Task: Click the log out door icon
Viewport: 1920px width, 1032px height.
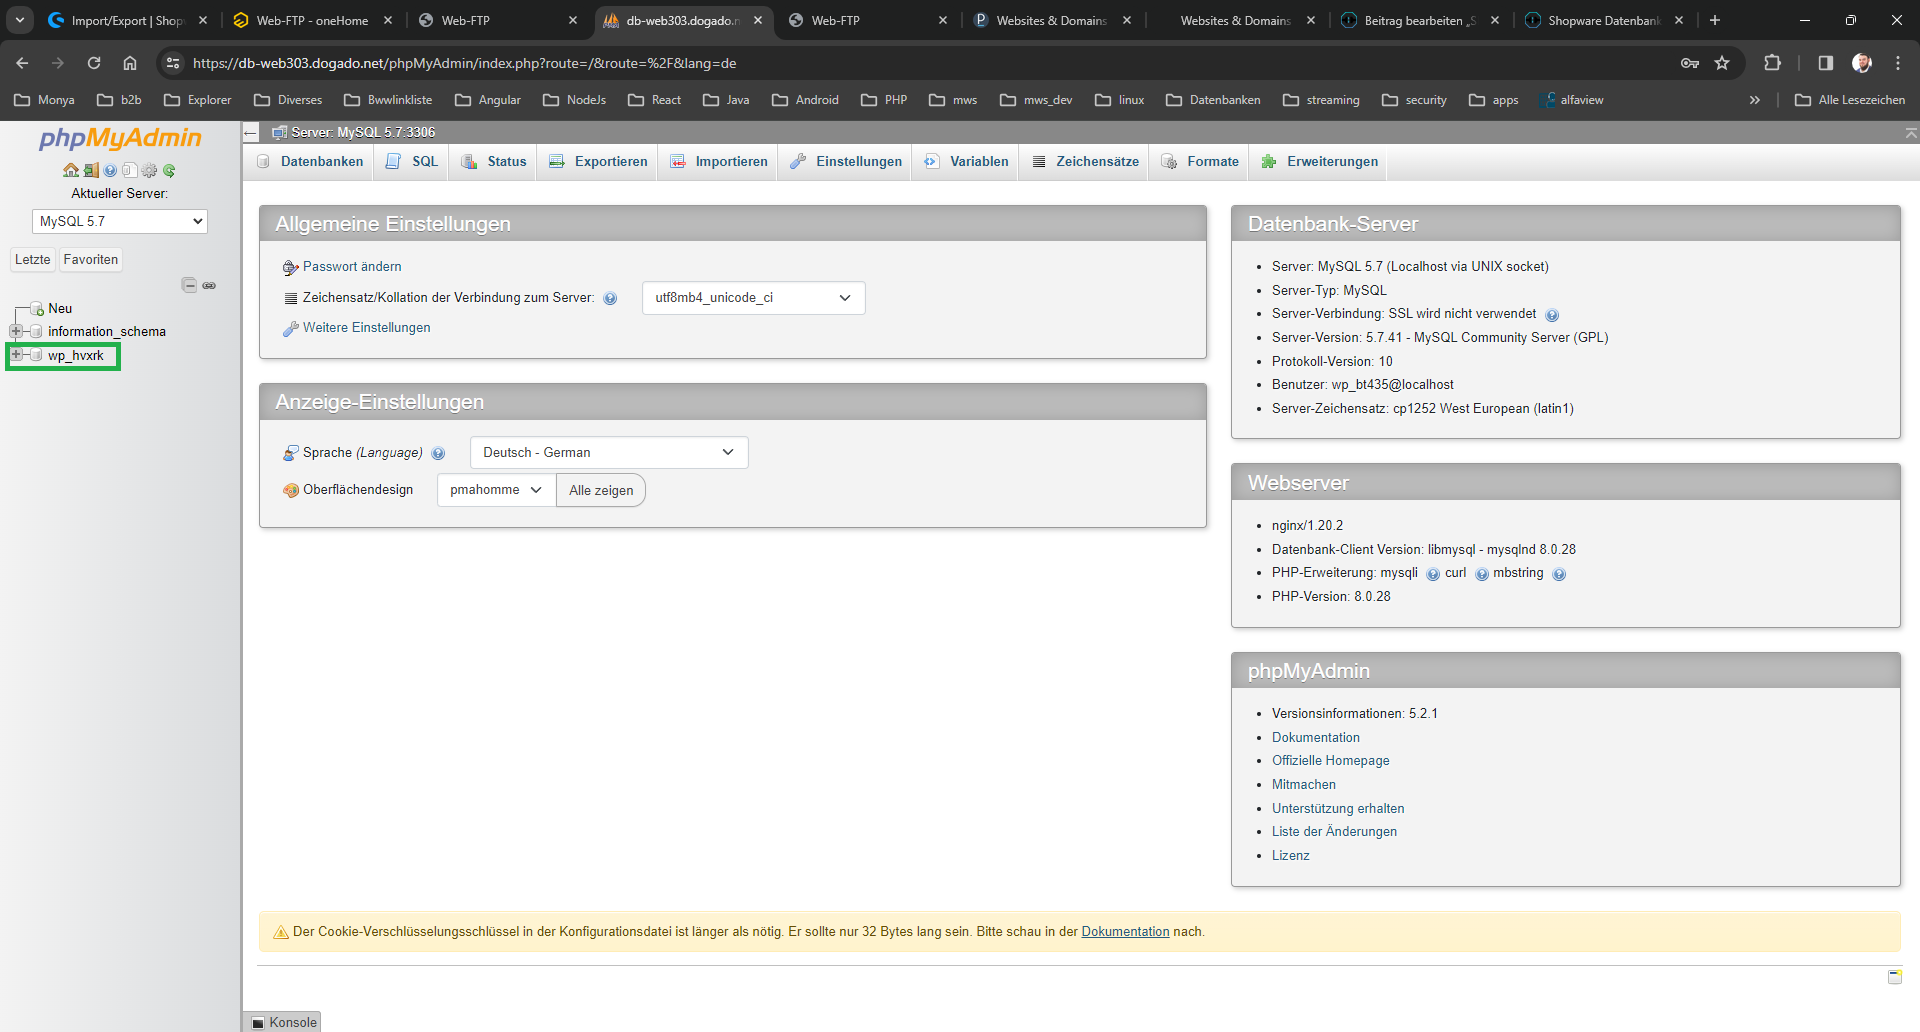Action: [90, 171]
